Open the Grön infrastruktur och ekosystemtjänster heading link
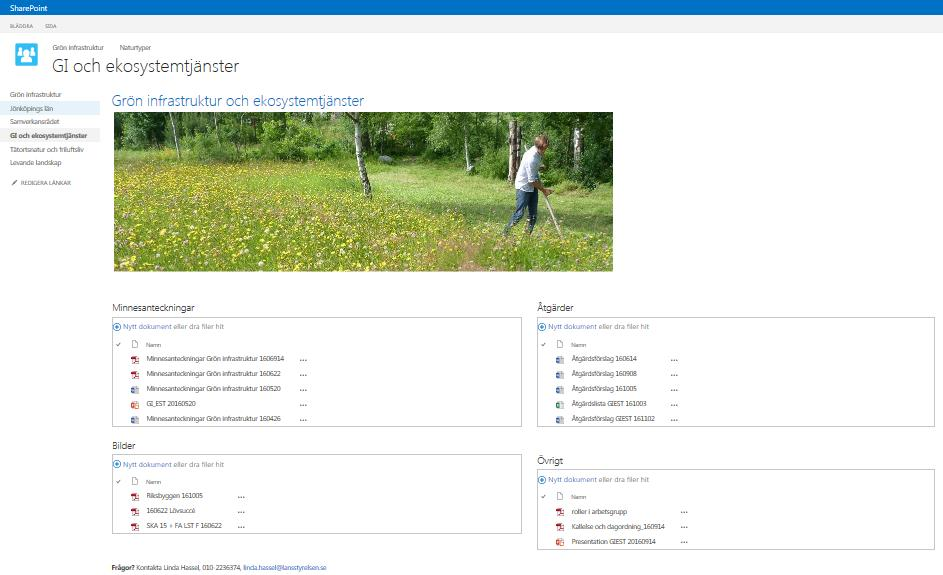 pyautogui.click(x=238, y=100)
